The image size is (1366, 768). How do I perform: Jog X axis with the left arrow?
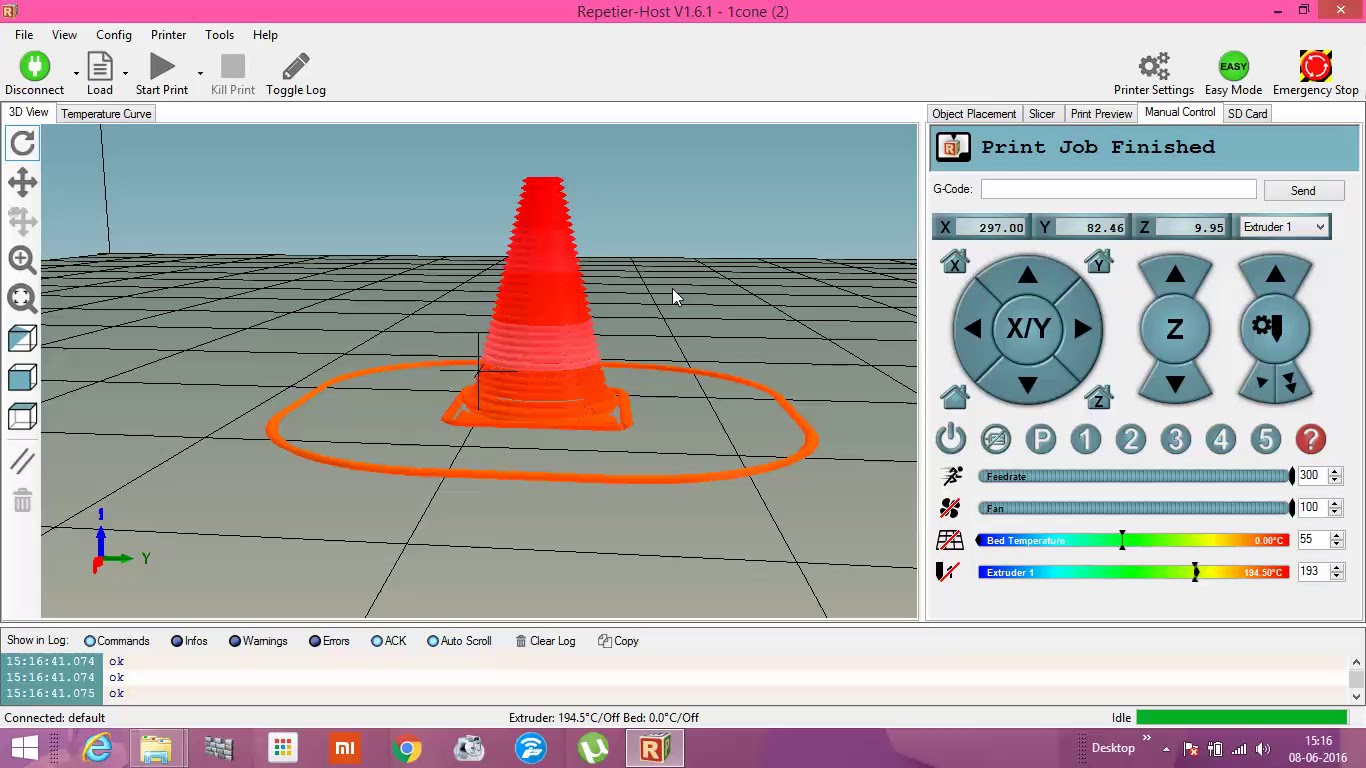click(x=973, y=328)
